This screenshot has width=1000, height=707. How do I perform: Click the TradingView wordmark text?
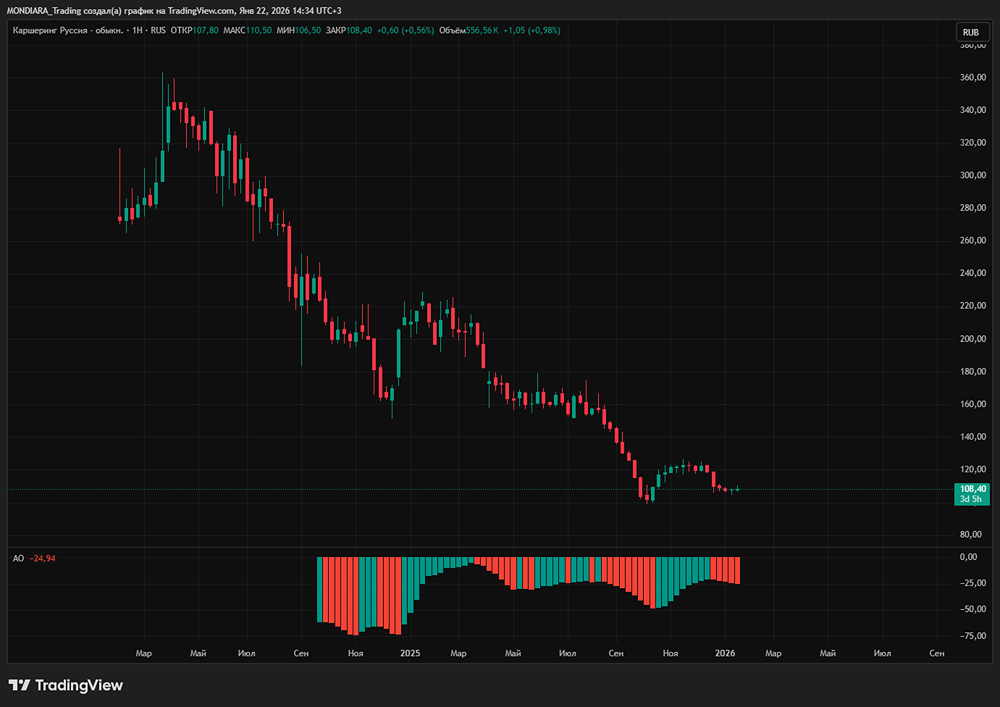click(x=78, y=685)
